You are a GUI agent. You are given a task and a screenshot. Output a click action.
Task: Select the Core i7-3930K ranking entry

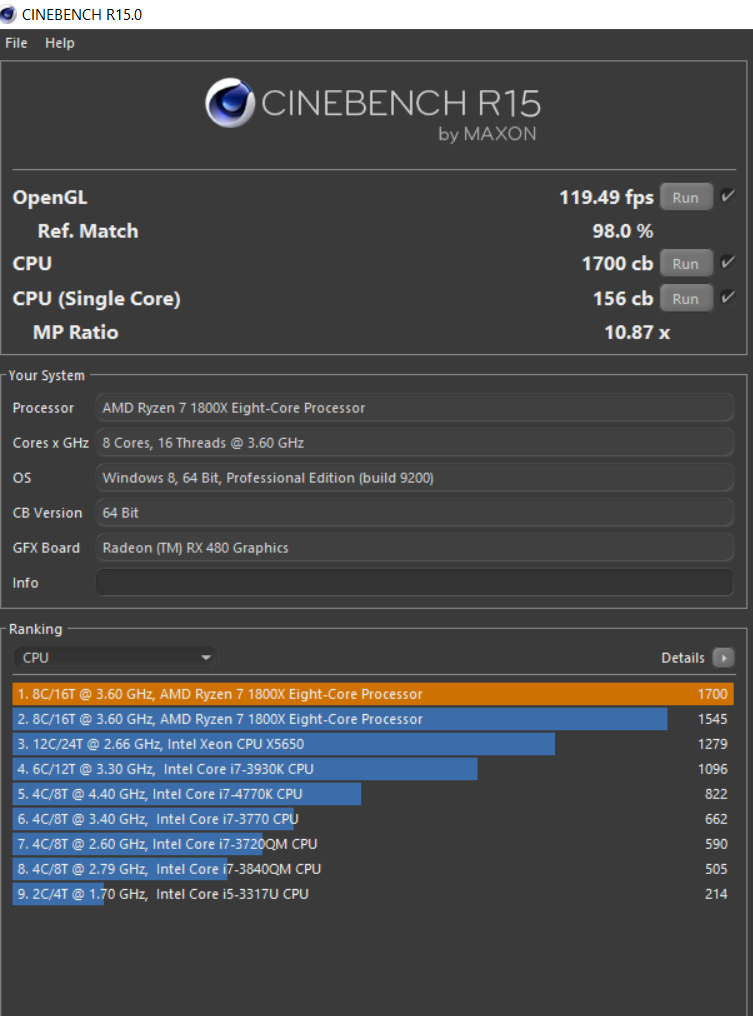click(x=373, y=769)
